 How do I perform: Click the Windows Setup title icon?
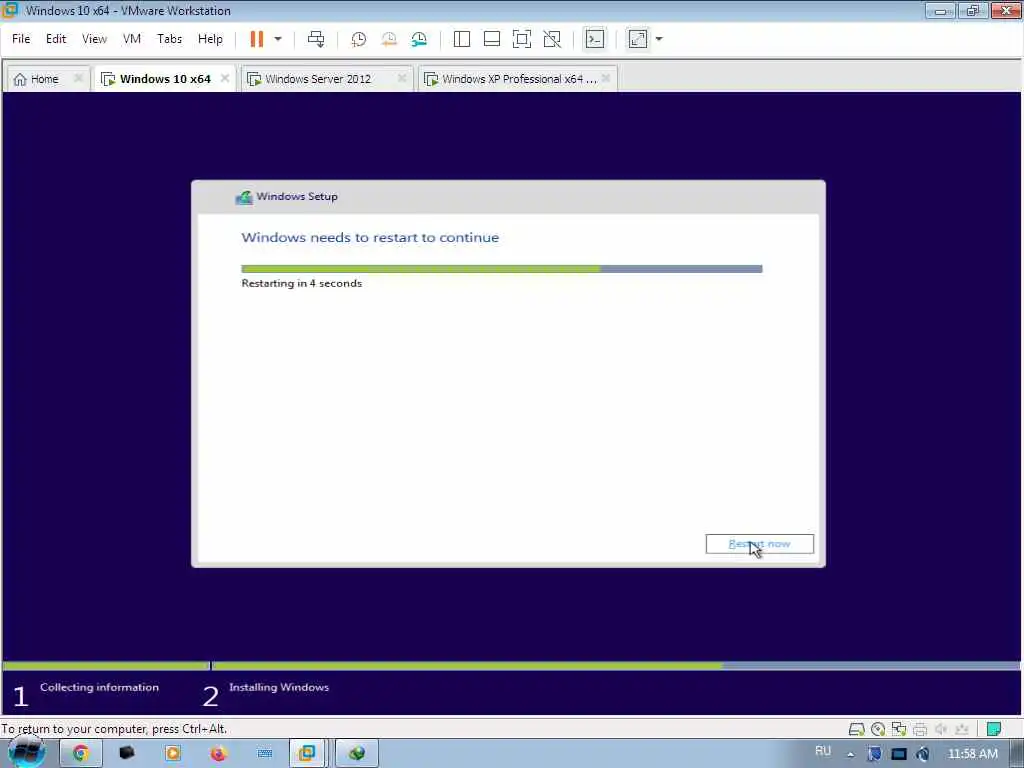[244, 197]
